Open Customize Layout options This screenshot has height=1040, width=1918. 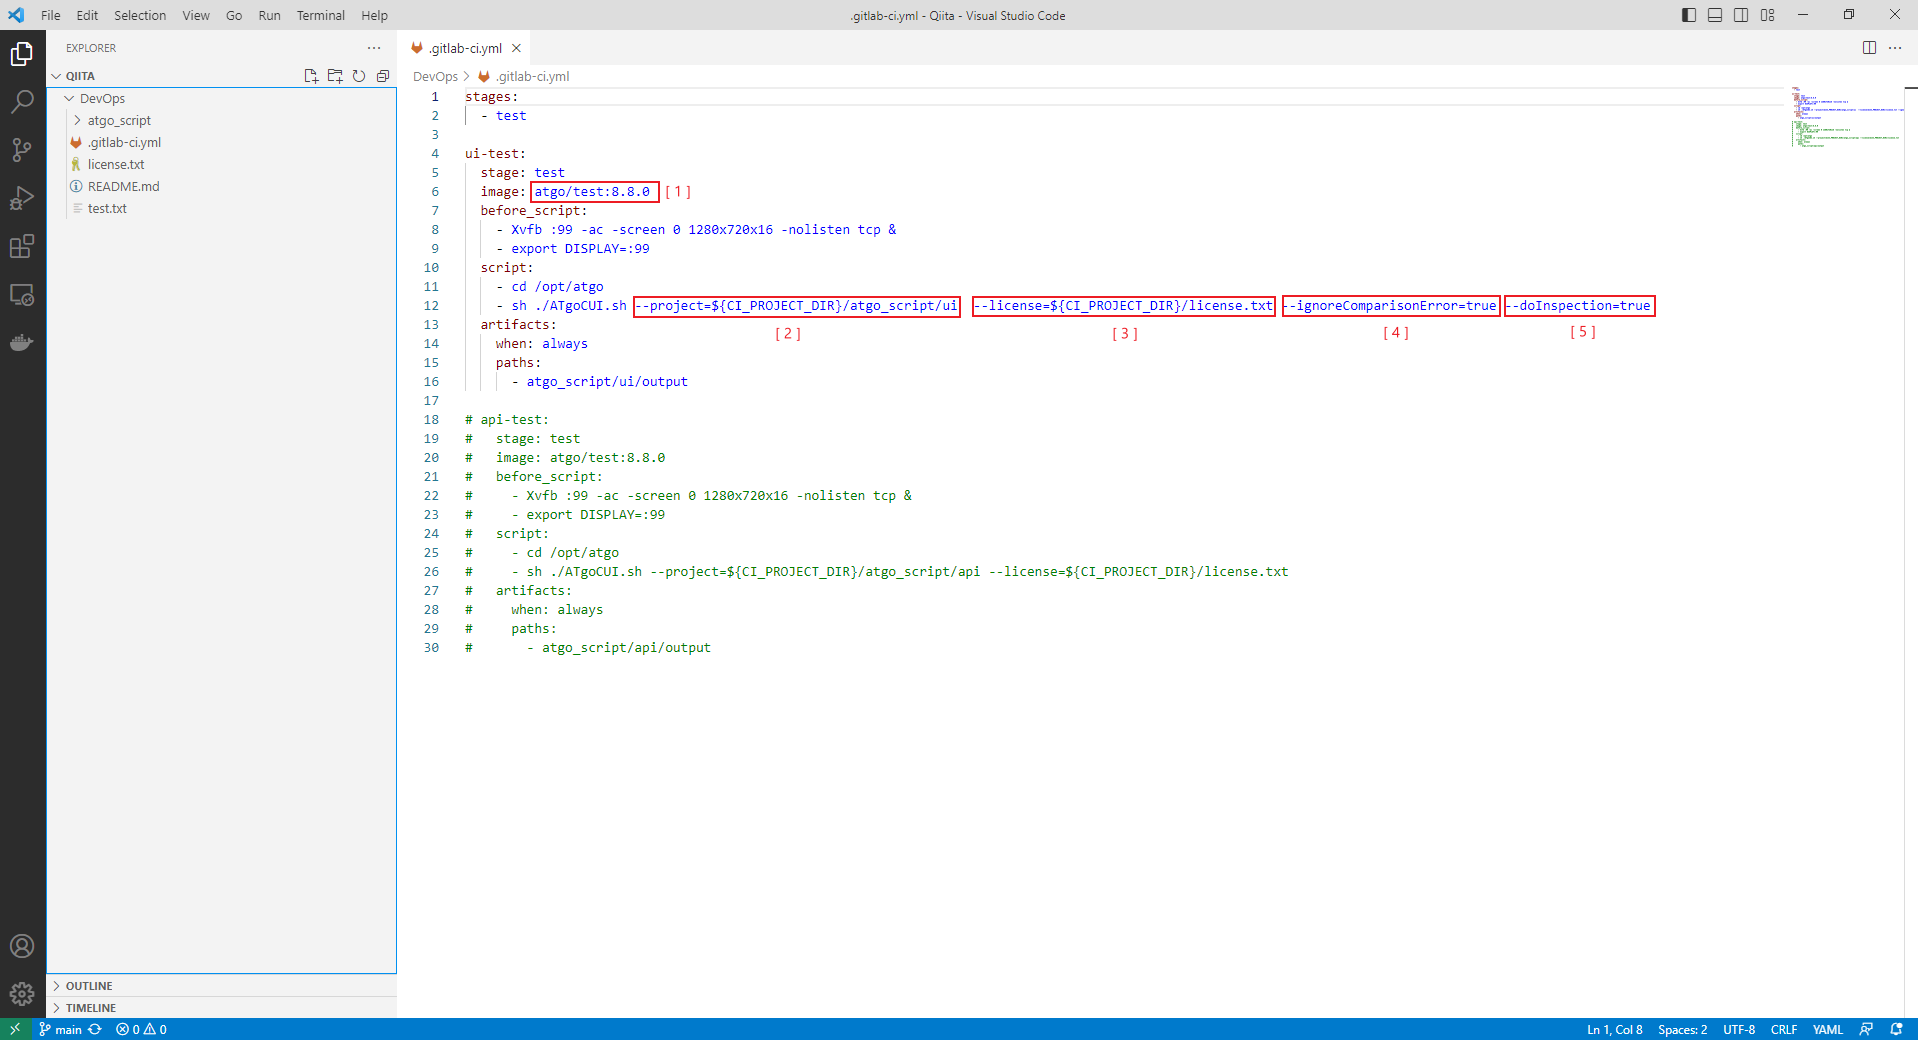pos(1768,15)
